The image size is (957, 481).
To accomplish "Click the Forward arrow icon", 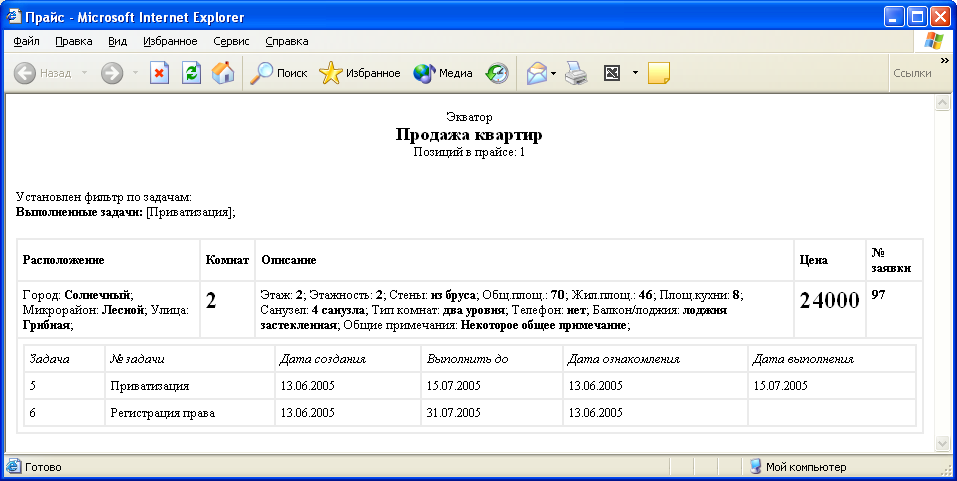I will coord(112,73).
